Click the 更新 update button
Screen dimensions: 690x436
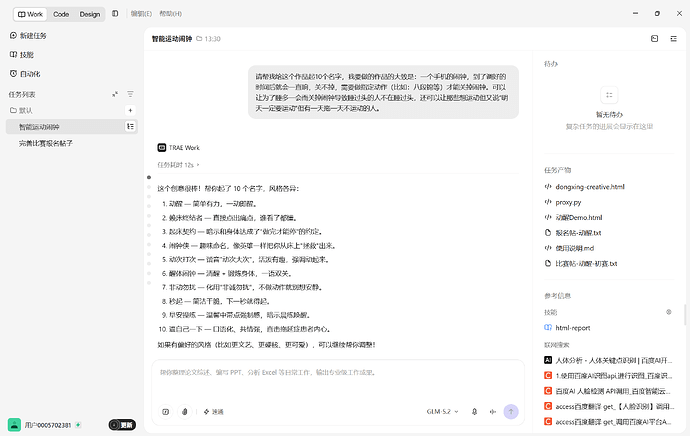point(122,425)
